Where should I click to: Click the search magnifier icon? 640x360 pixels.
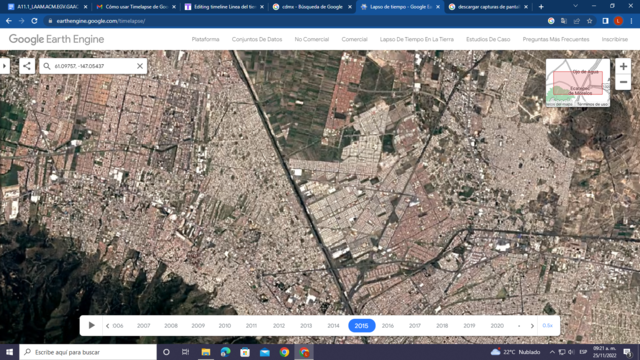click(x=47, y=66)
